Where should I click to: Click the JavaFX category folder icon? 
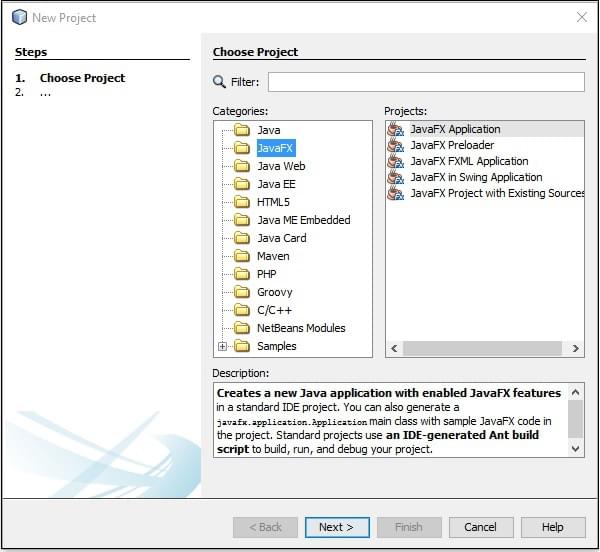tap(242, 148)
